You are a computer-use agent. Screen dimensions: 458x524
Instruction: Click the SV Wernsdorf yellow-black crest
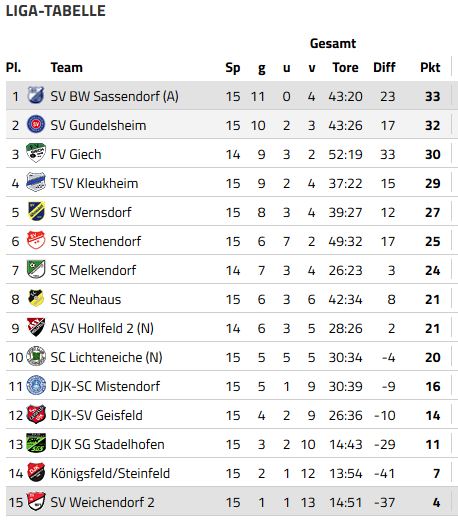click(x=36, y=211)
